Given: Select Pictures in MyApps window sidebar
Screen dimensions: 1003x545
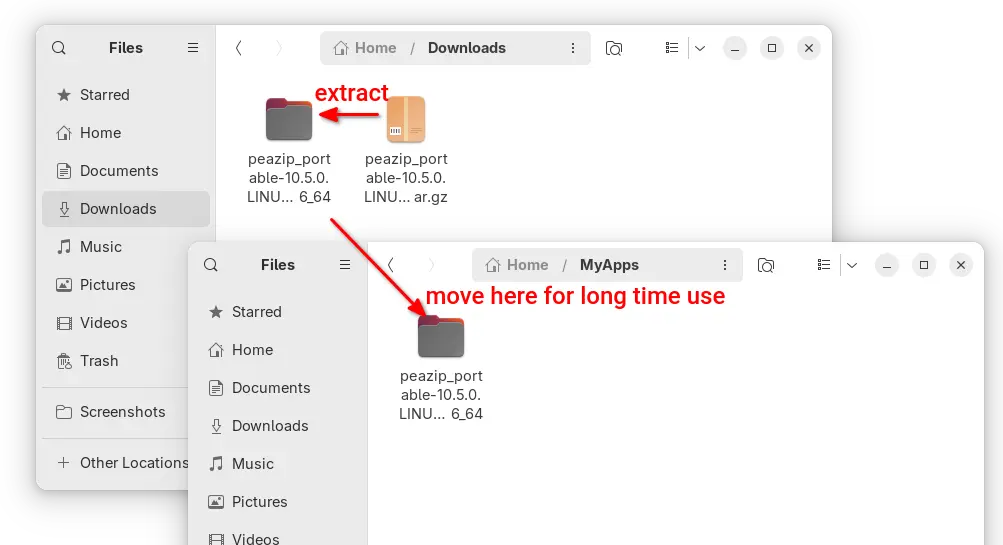Looking at the screenshot, I should (278, 502).
